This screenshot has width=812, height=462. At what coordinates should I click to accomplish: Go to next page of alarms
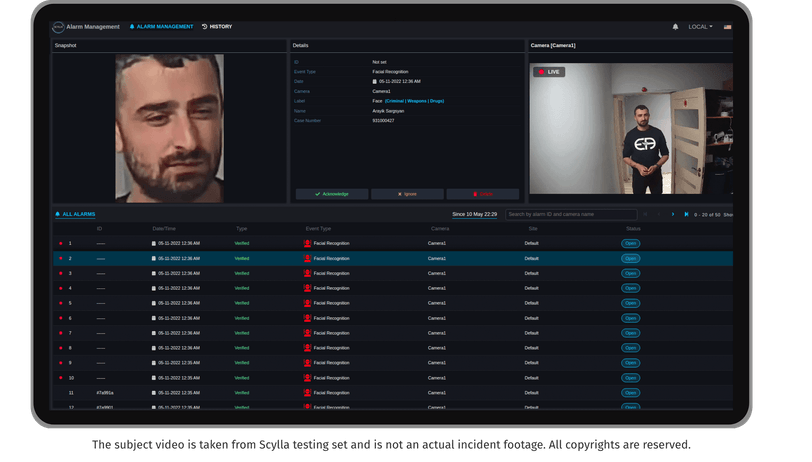click(x=673, y=214)
